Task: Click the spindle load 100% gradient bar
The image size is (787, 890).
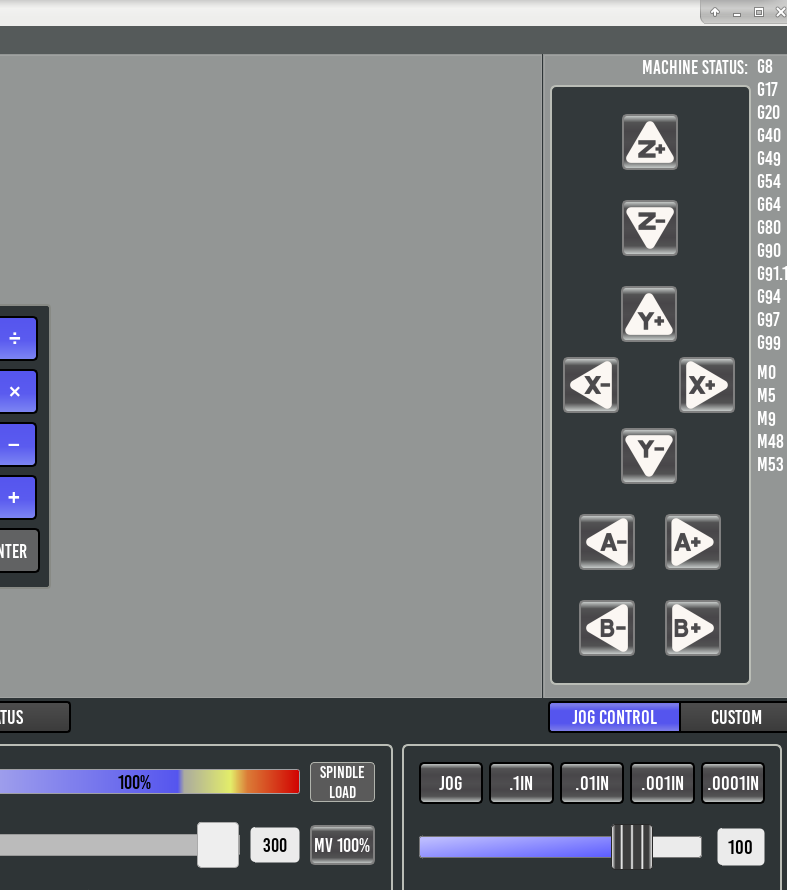Action: [x=149, y=782]
